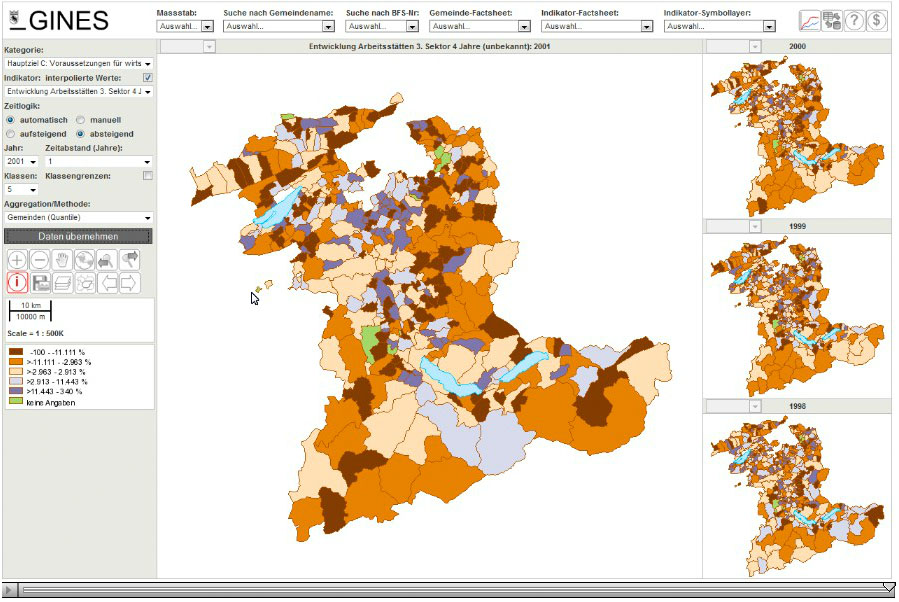
Task: Click the map outline with arrows icon
Action: [x=84, y=283]
